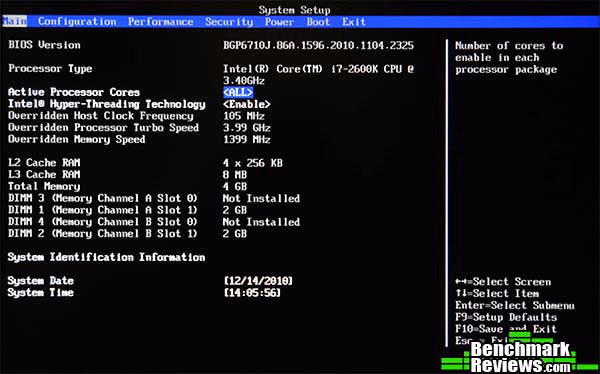
Task: Click the Select Screen key hint
Action: pos(503,282)
